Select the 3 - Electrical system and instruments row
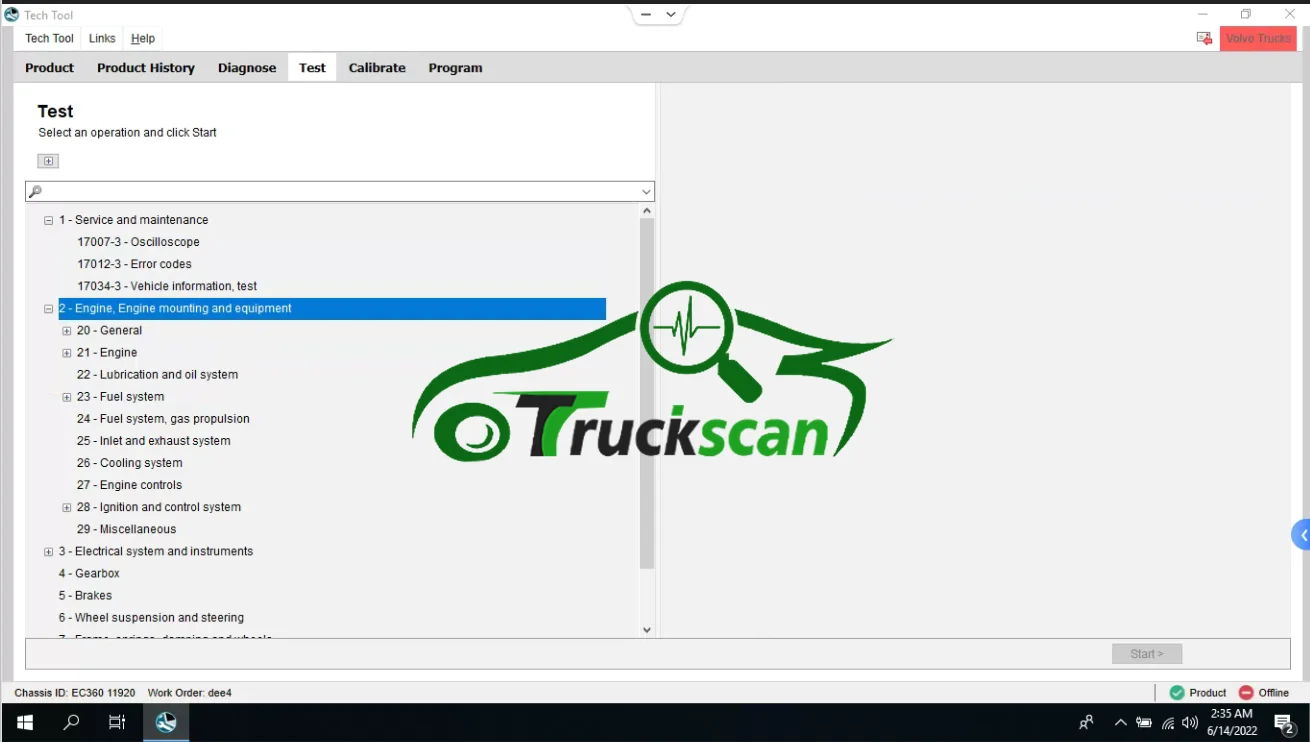Image resolution: width=1310 pixels, height=742 pixels. click(x=155, y=551)
